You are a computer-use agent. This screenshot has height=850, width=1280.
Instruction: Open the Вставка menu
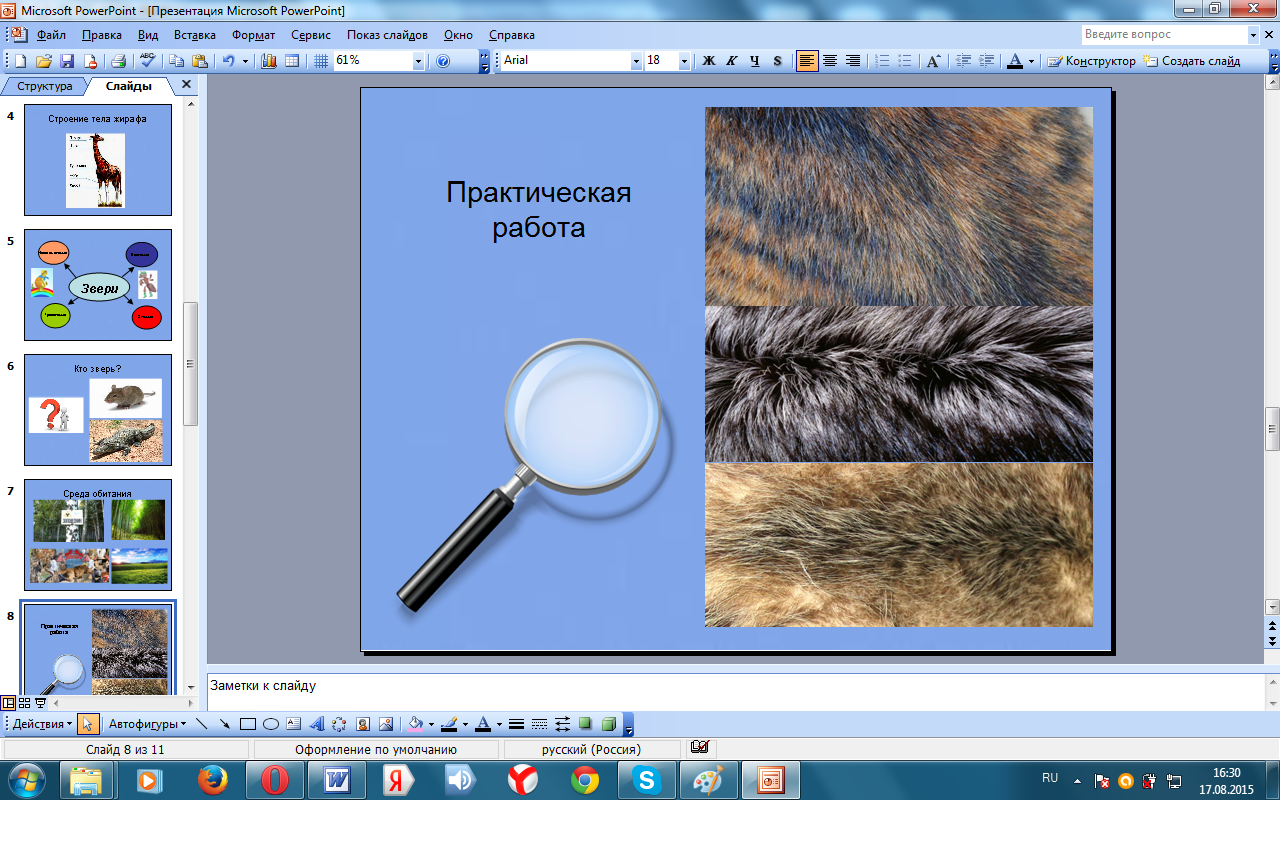click(195, 35)
